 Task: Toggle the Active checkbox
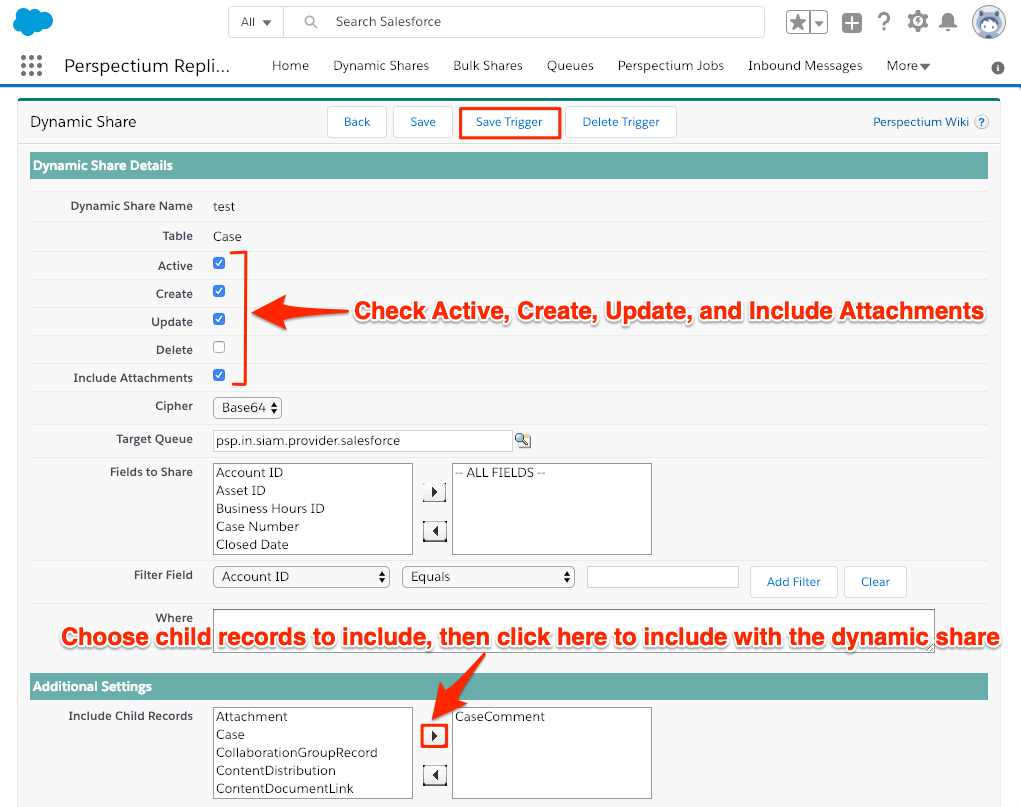(x=219, y=263)
